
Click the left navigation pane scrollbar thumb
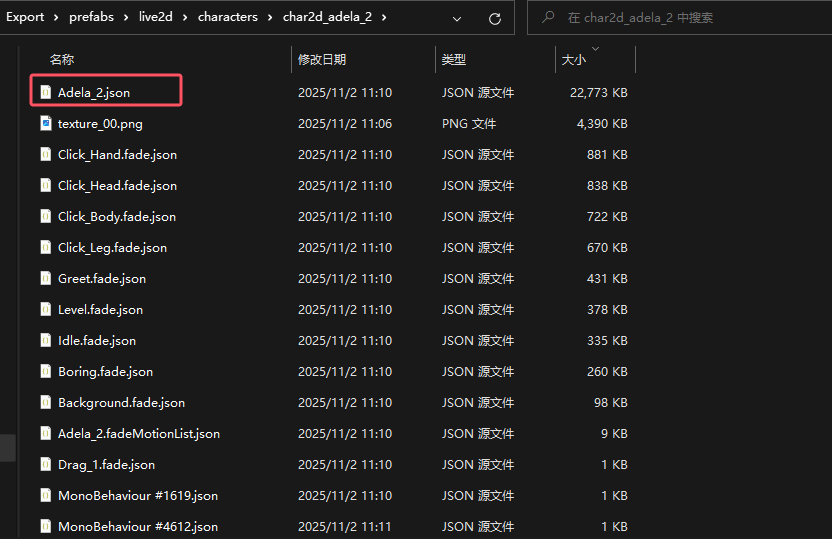tap(7, 448)
